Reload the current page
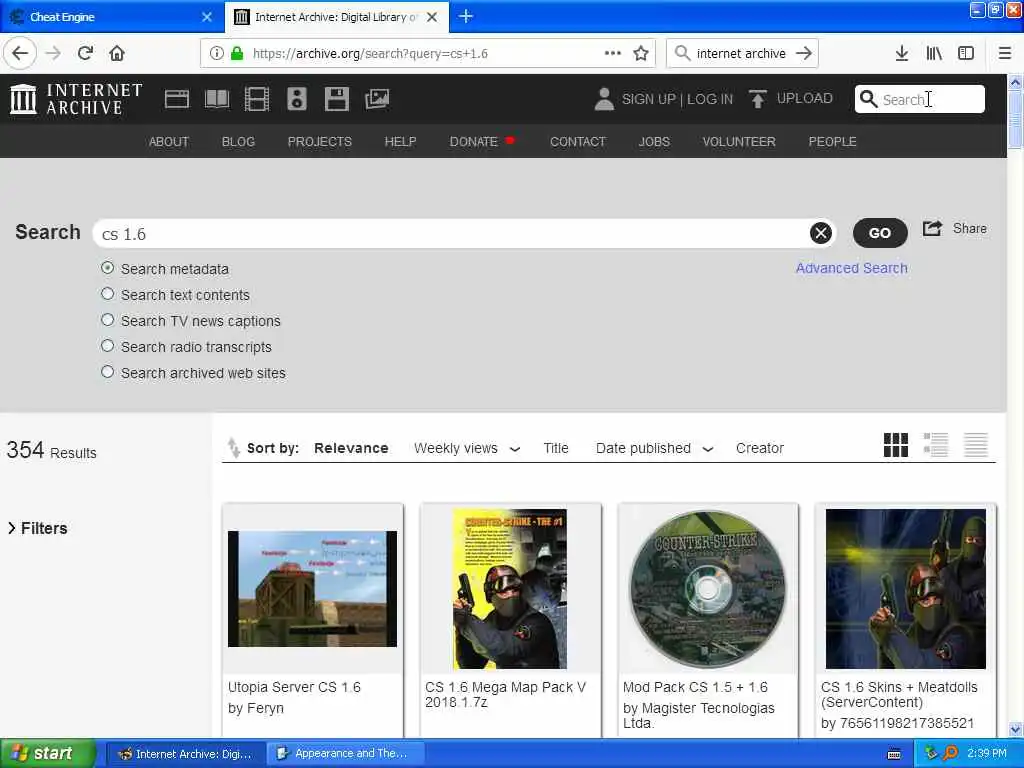The height and width of the screenshot is (768, 1024). (x=85, y=53)
